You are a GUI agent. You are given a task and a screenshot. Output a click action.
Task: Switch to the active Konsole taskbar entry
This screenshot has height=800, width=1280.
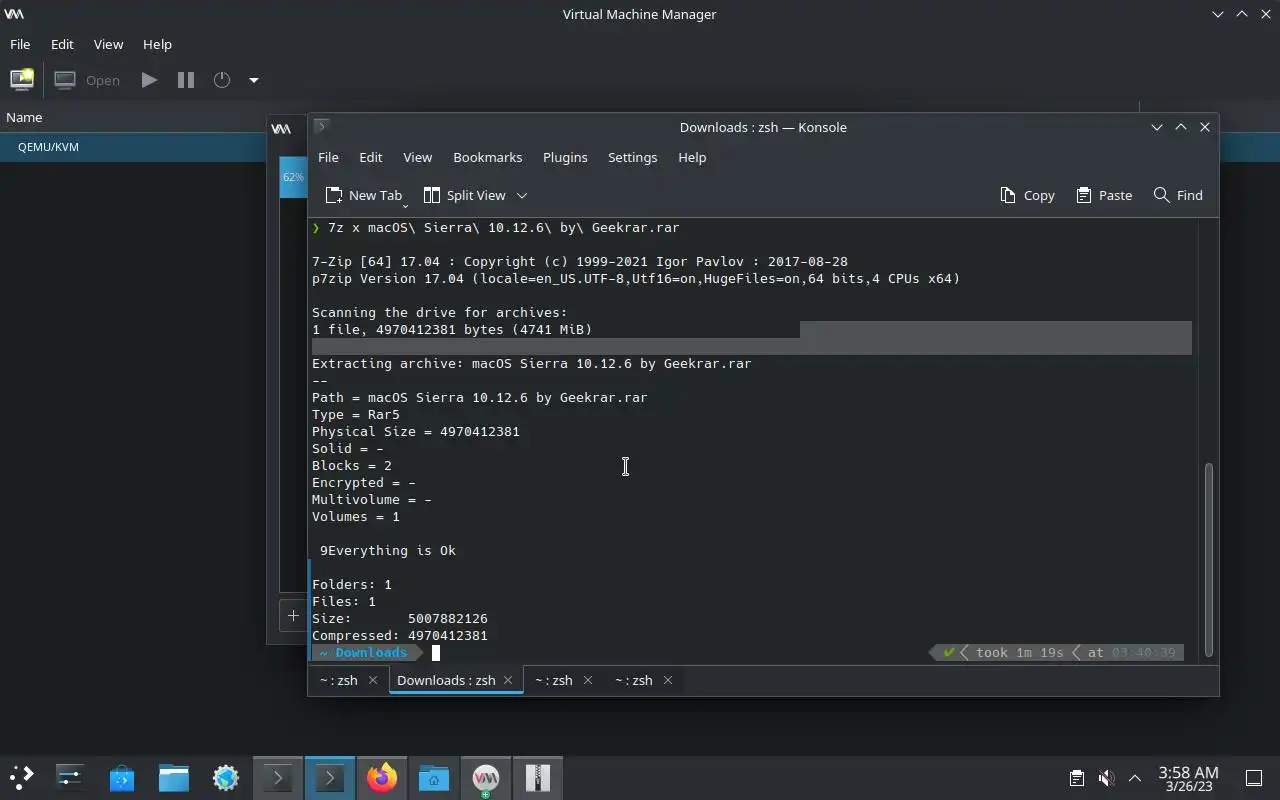(x=330, y=778)
